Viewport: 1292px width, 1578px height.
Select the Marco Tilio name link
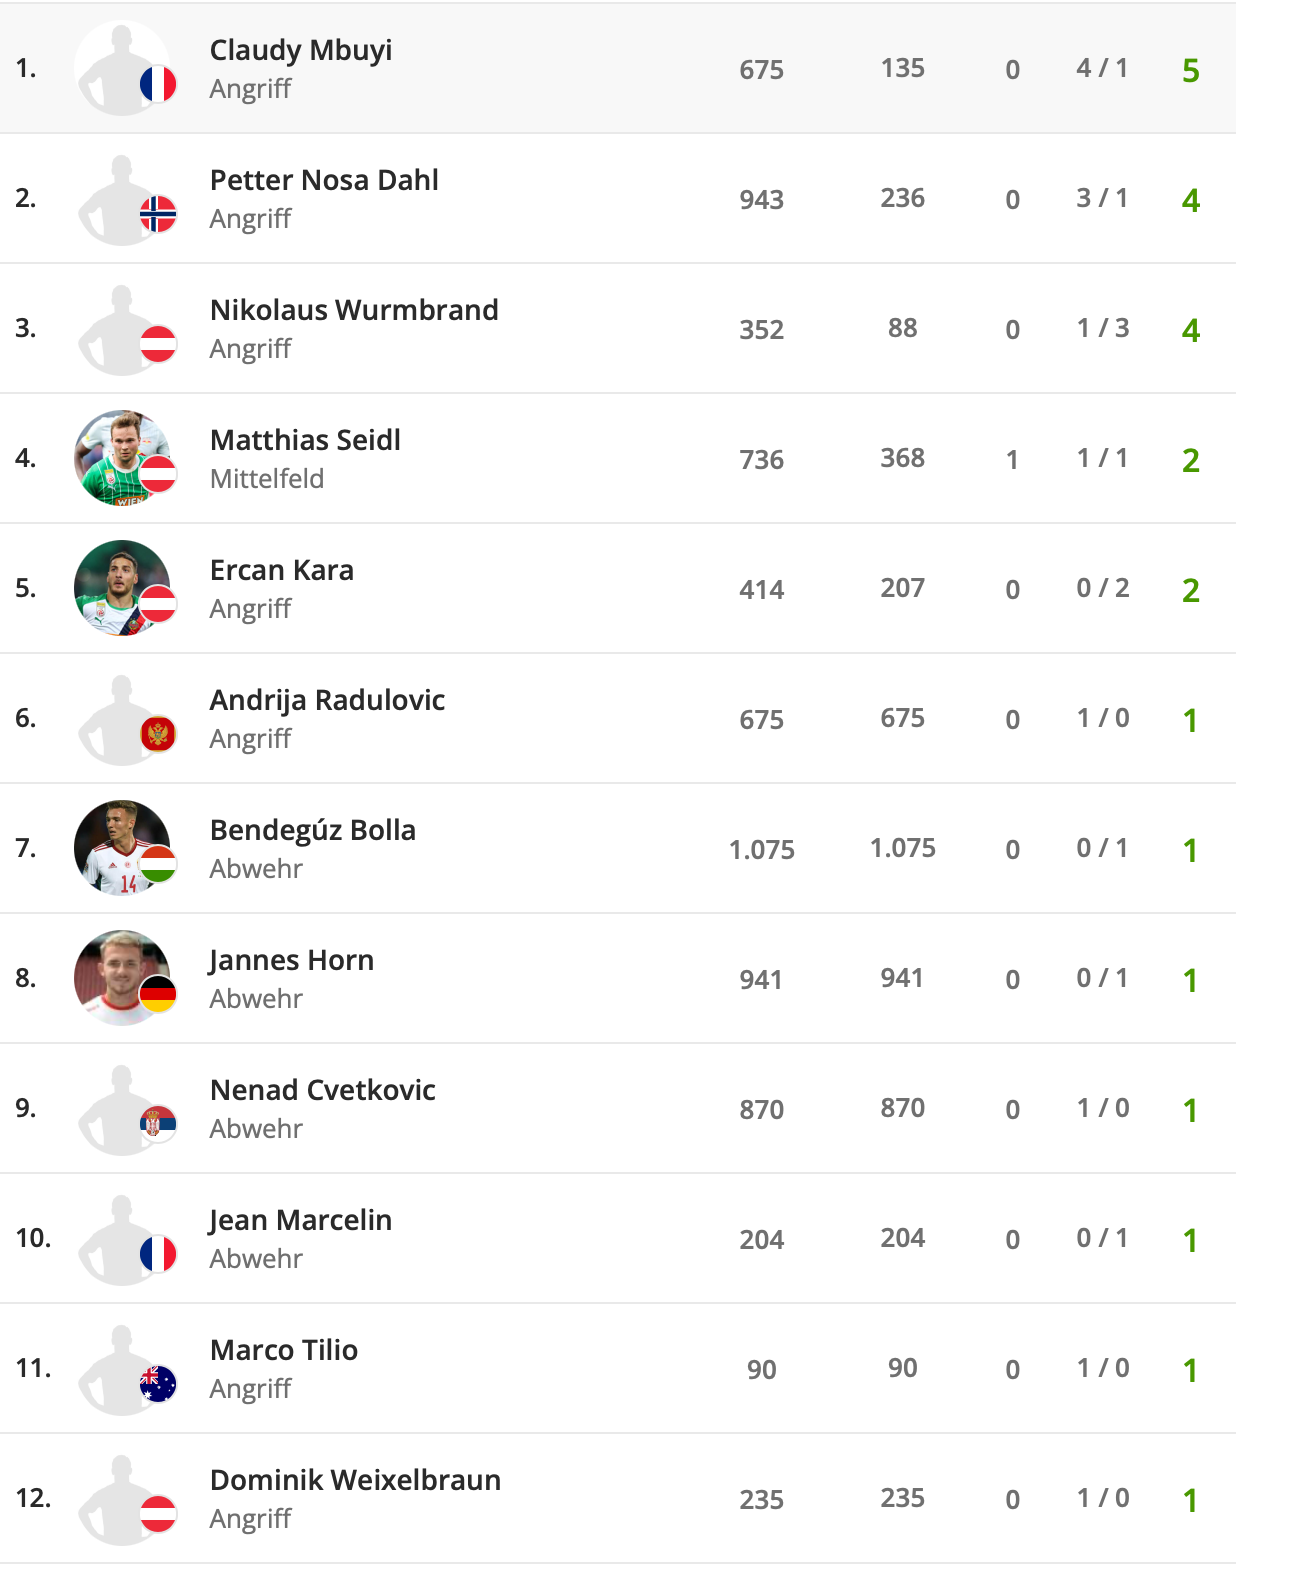click(284, 1350)
